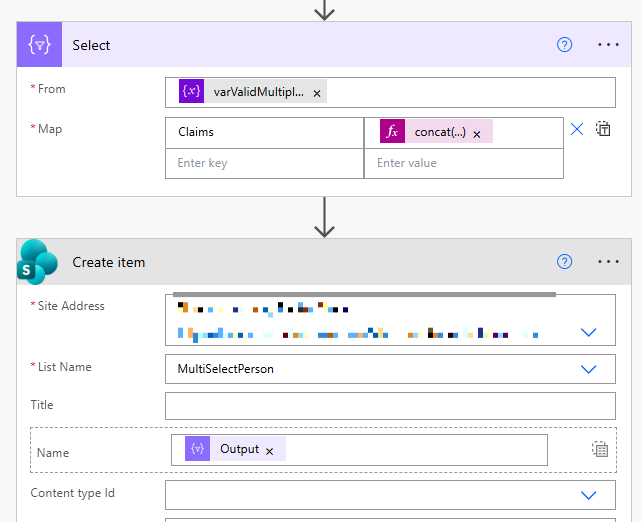Viewport: 642px width, 522px height.
Task: Expand the List Name dropdown
Action: [x=589, y=369]
